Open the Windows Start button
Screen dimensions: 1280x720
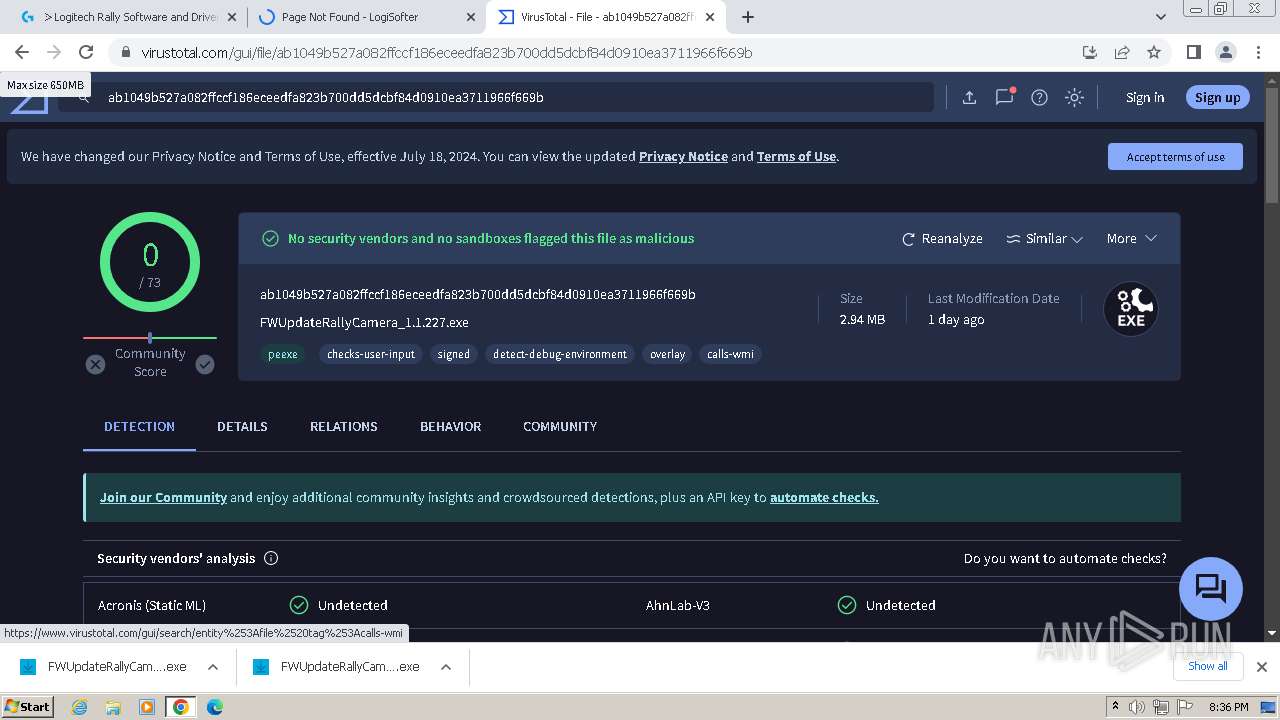tap(27, 706)
